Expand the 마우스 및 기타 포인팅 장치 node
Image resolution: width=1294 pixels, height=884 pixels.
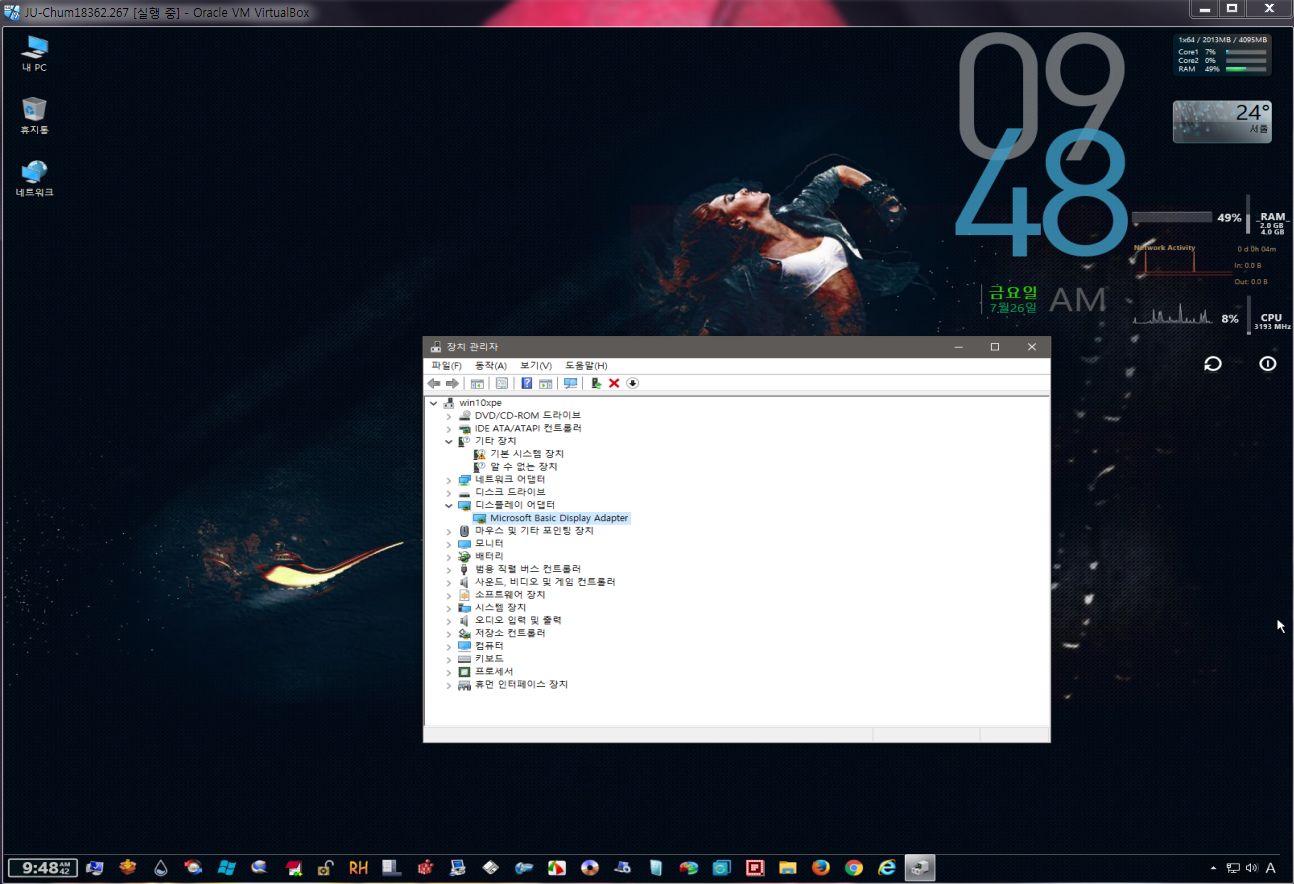(449, 531)
